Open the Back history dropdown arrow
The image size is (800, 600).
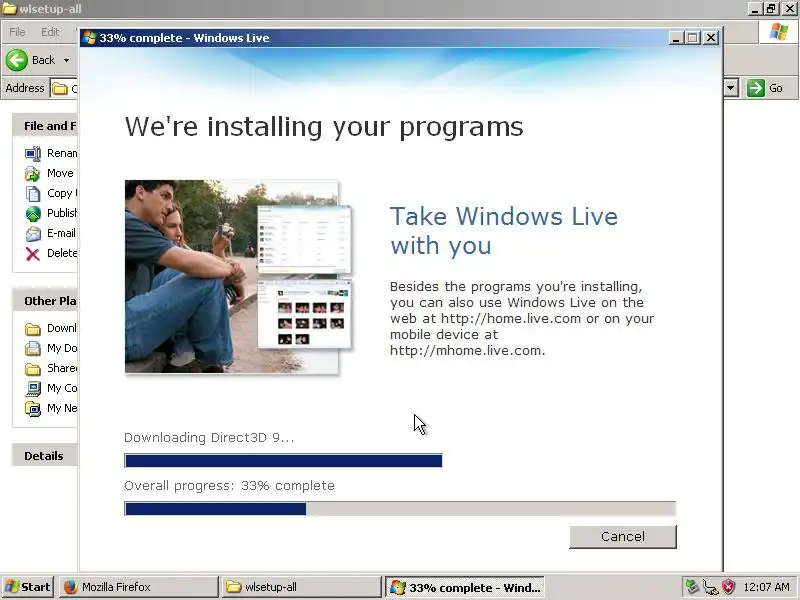[66, 60]
